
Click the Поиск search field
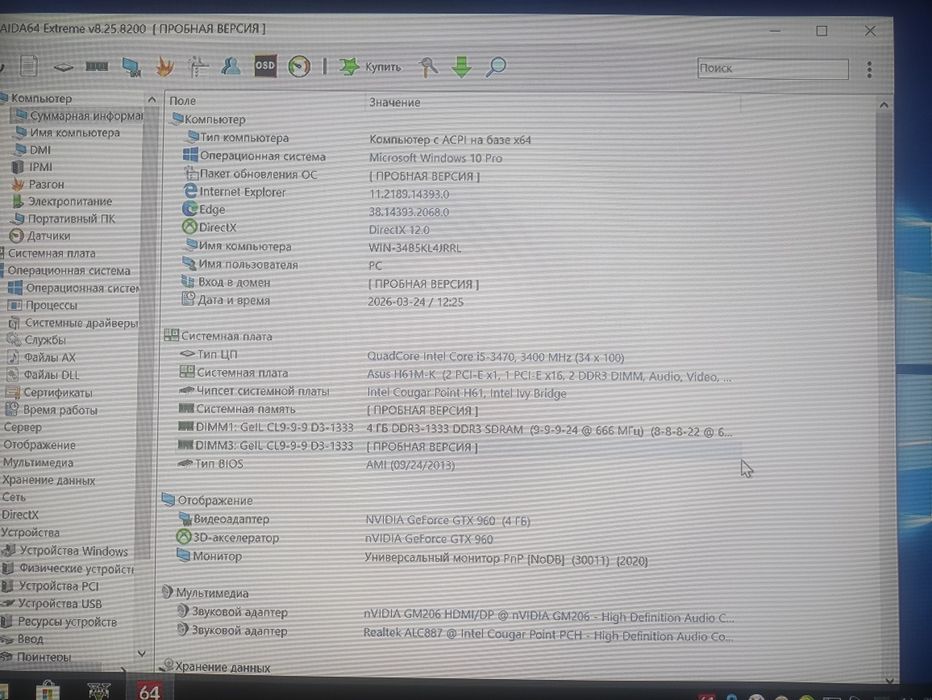773,68
